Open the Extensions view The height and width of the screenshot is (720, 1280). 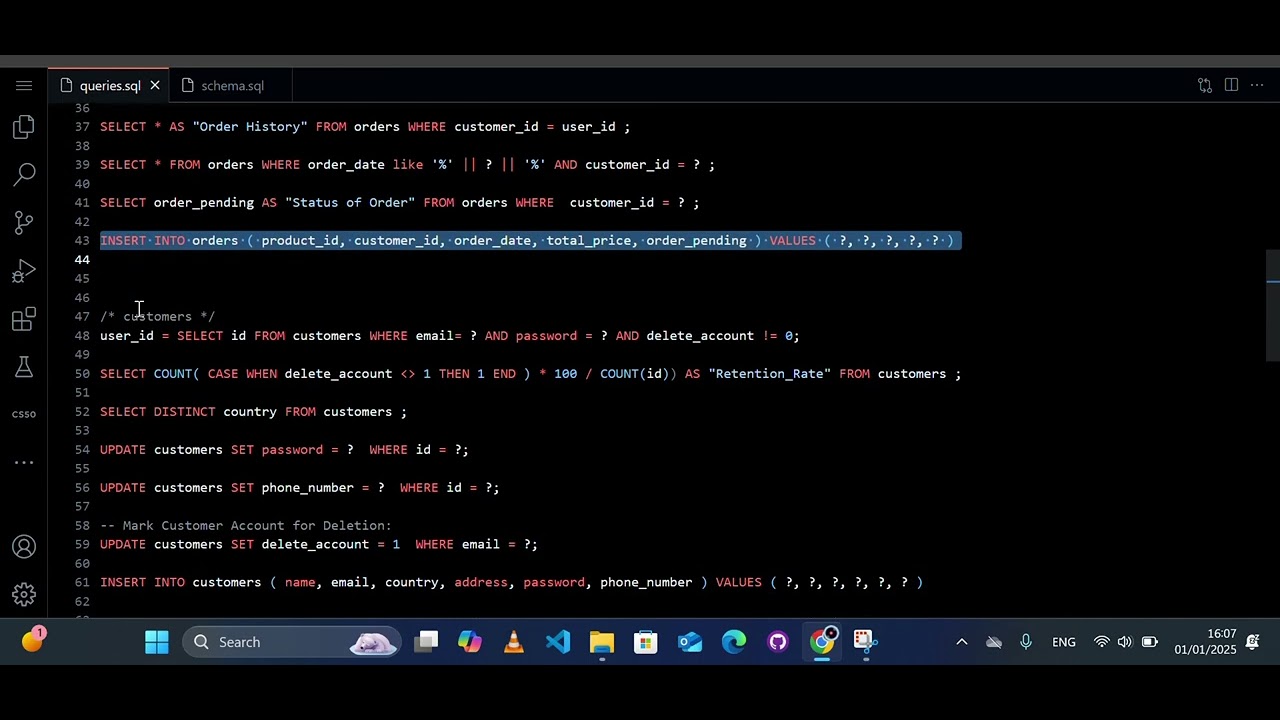coord(24,320)
